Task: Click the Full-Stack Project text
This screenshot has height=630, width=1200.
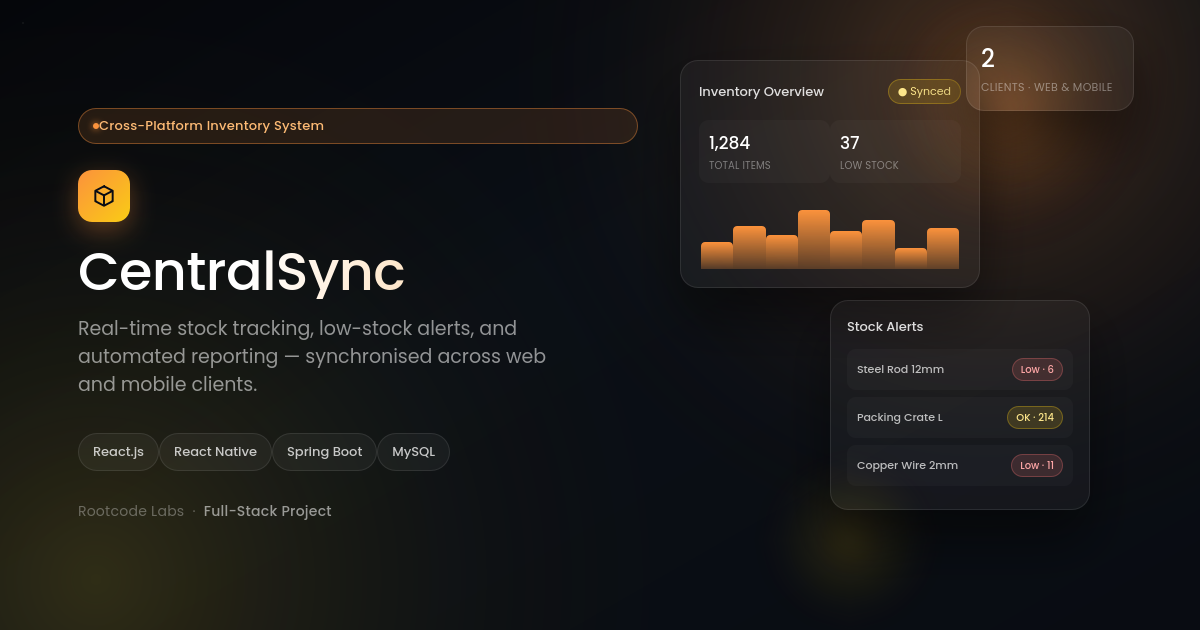Action: [x=267, y=511]
